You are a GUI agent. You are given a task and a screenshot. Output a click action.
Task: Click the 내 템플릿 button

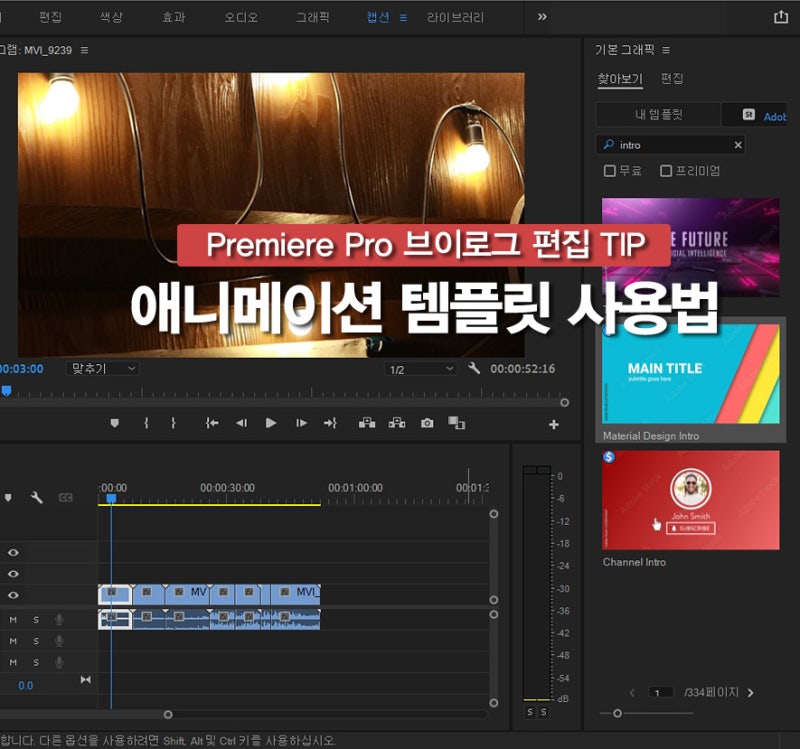659,115
